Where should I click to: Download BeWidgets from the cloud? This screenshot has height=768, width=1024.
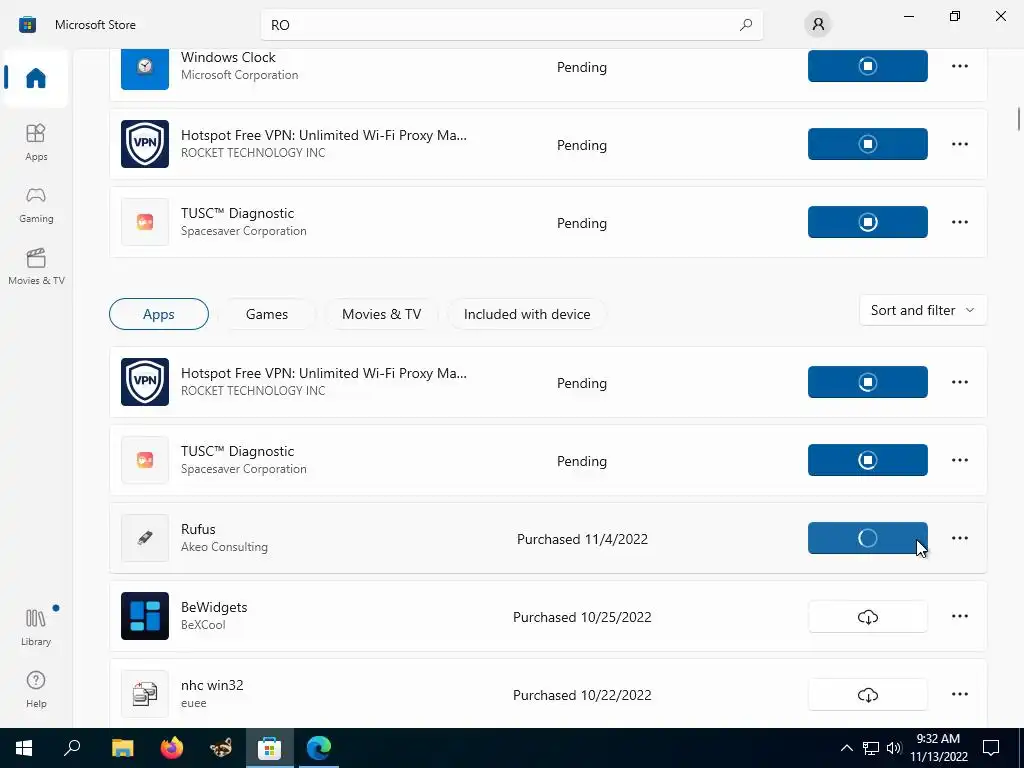[867, 616]
